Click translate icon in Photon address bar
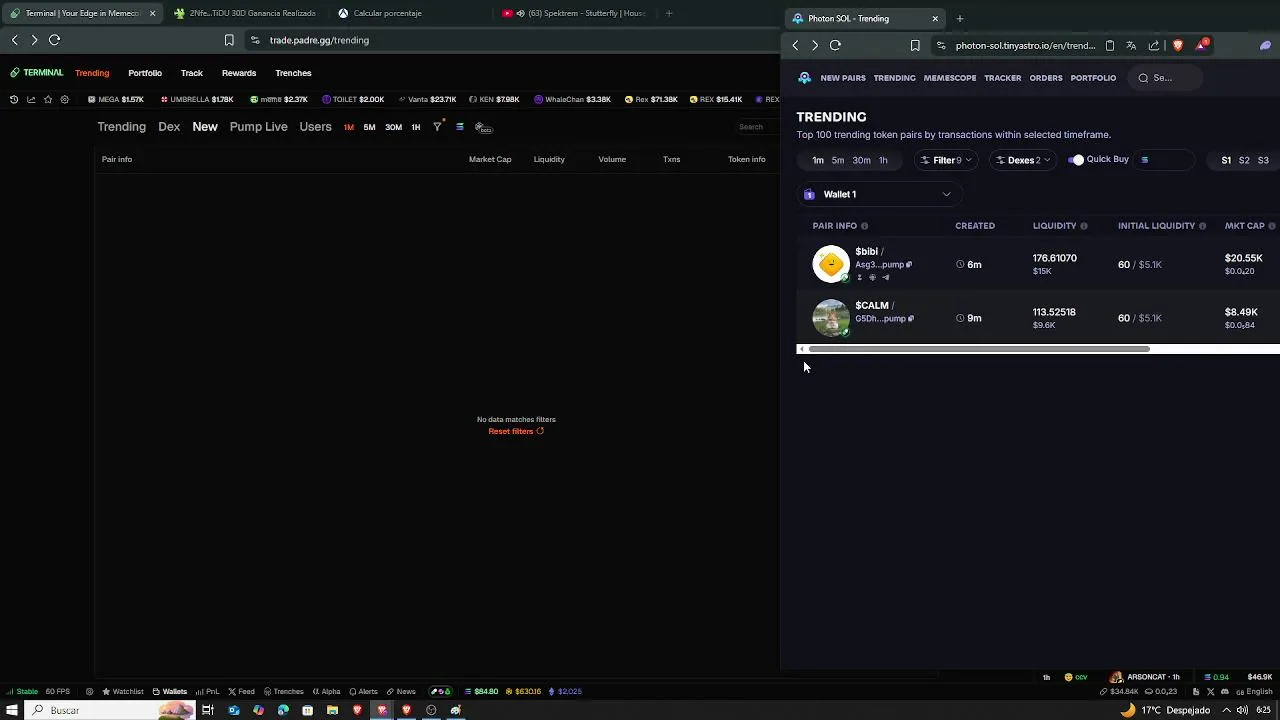Viewport: 1280px width, 720px height. 1131,45
